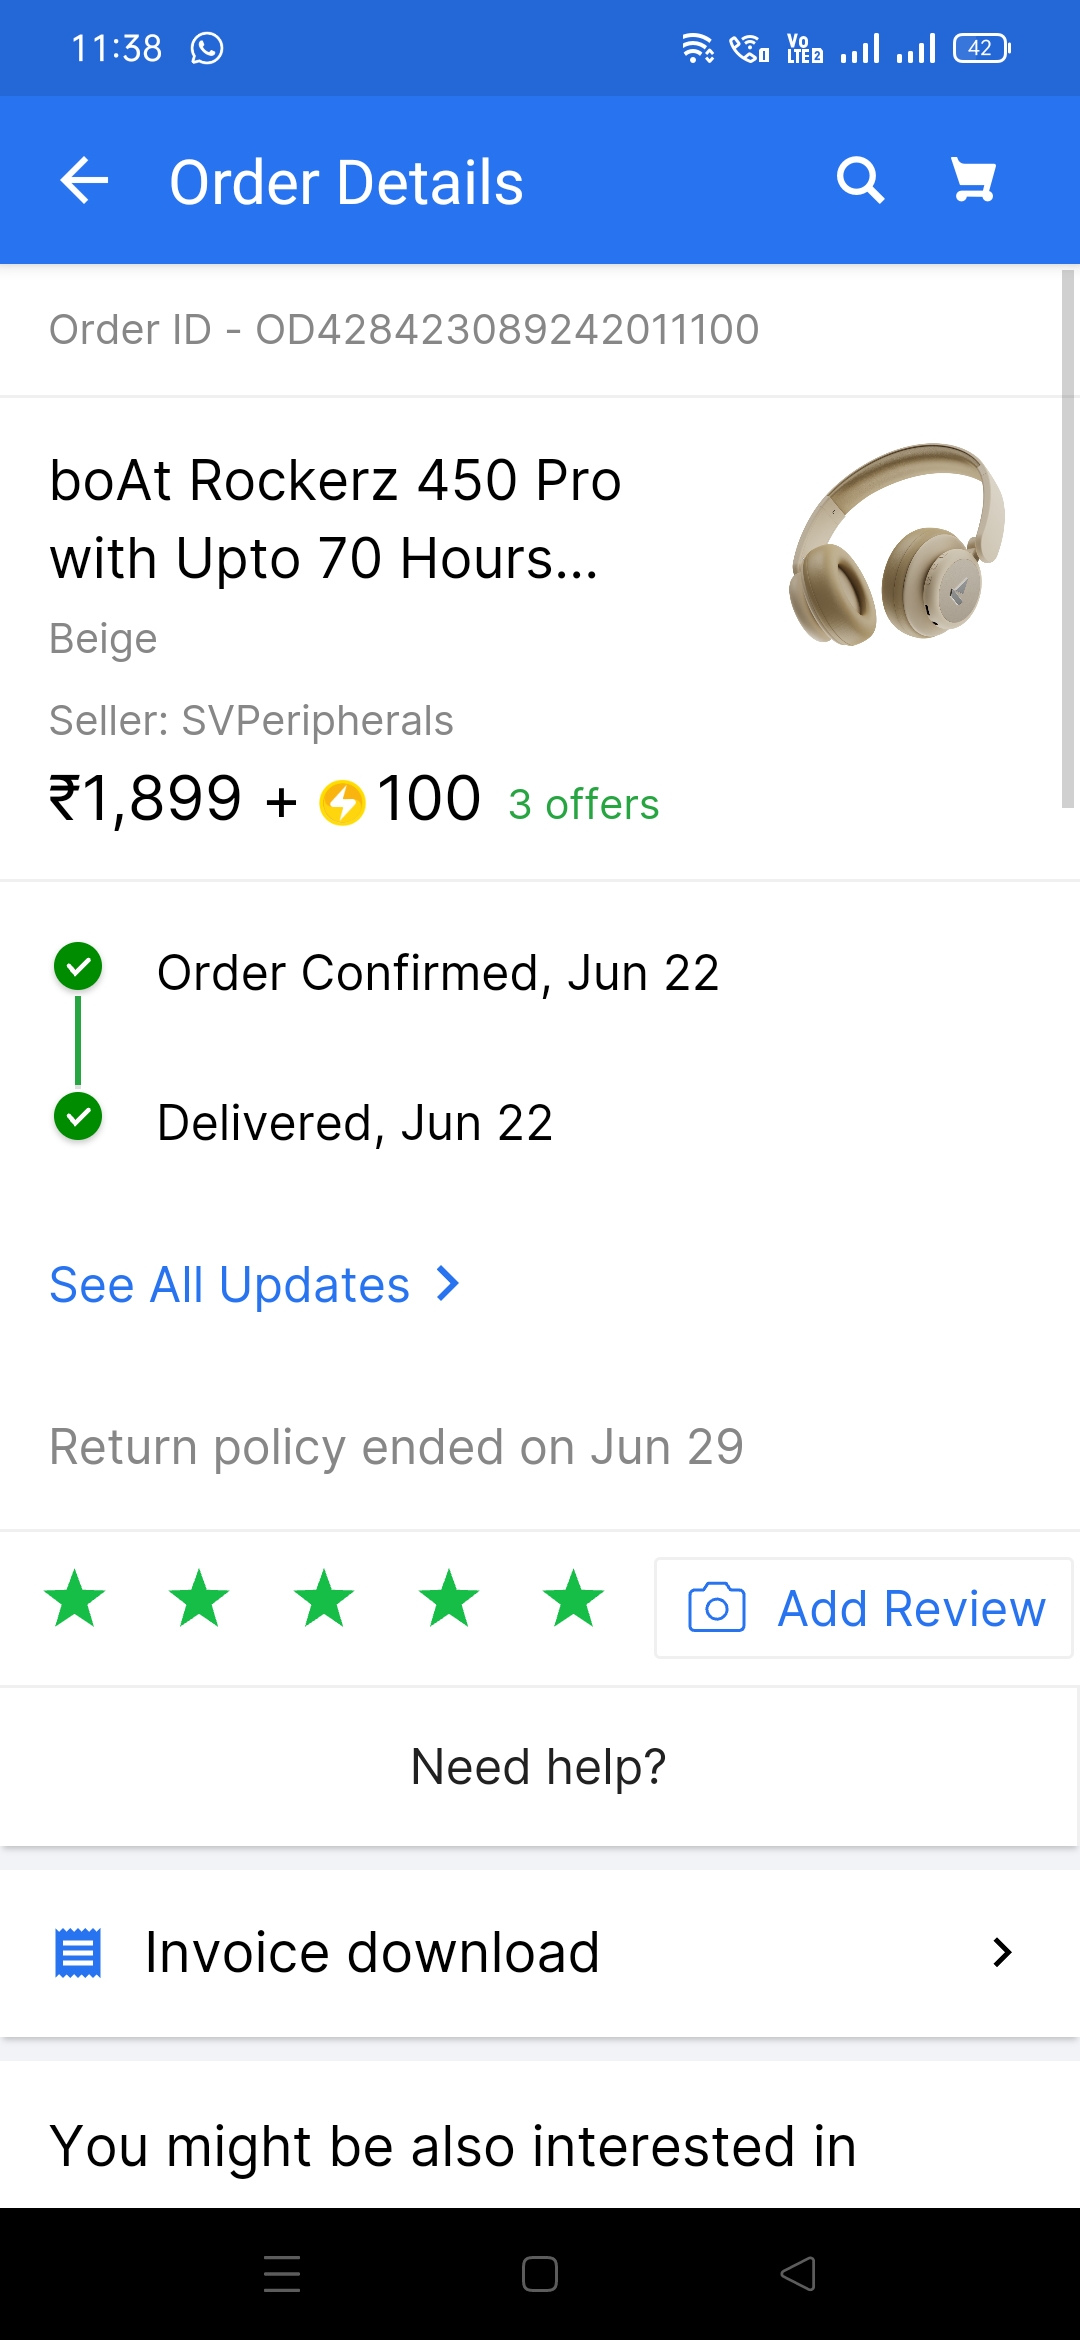Image resolution: width=1080 pixels, height=2340 pixels.
Task: Tap the SuperCoin lightning icon
Action: click(343, 802)
